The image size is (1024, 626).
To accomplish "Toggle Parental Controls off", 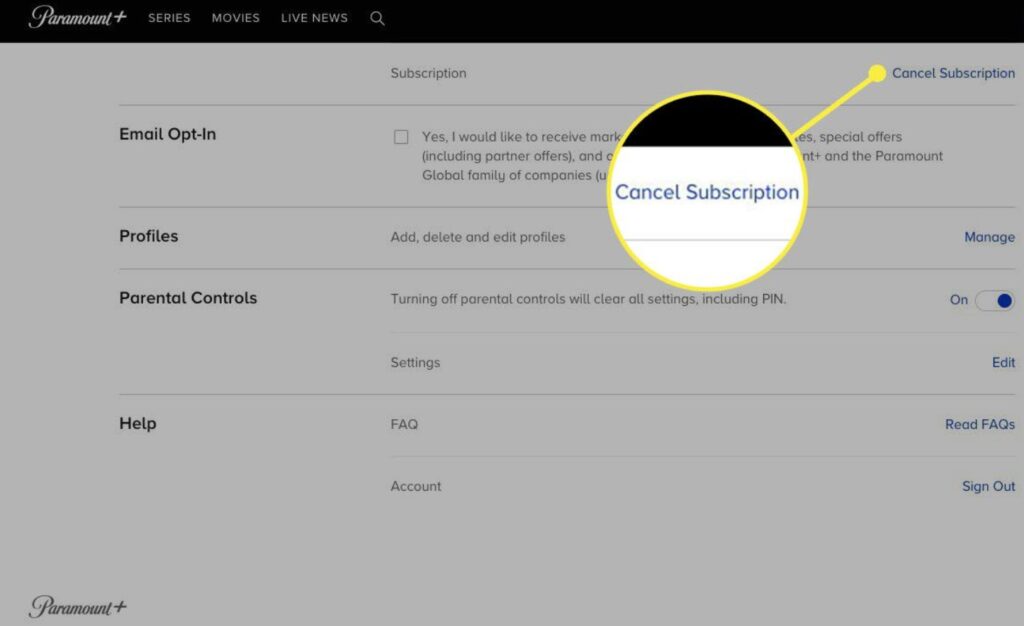I will point(994,300).
